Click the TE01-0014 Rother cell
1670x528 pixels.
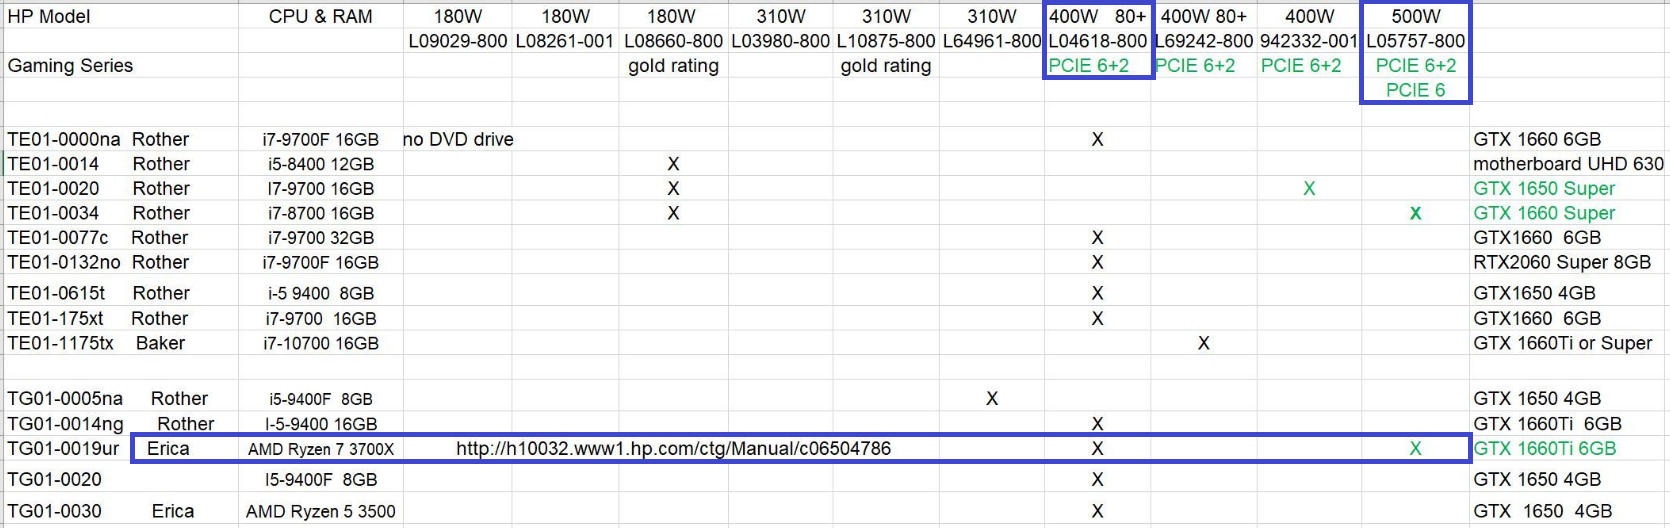point(98,164)
